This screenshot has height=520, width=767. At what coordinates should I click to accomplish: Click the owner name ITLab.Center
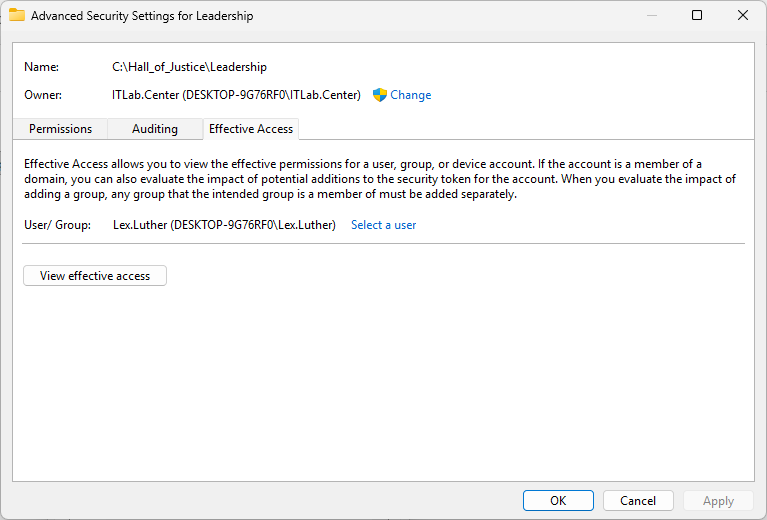(x=236, y=95)
